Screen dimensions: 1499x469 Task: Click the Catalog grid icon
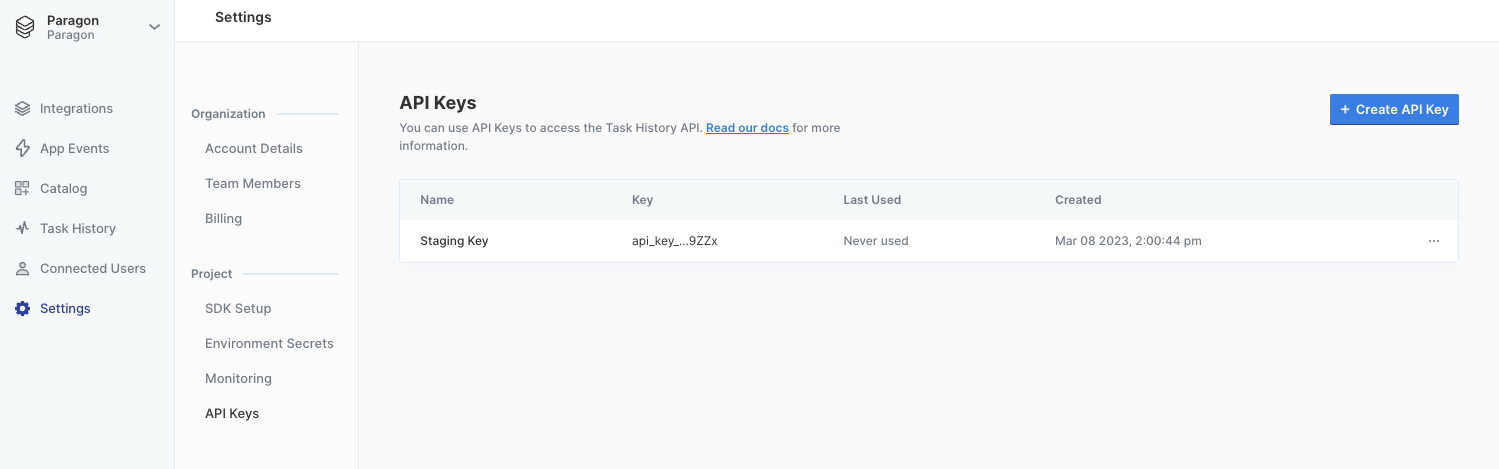[22, 188]
